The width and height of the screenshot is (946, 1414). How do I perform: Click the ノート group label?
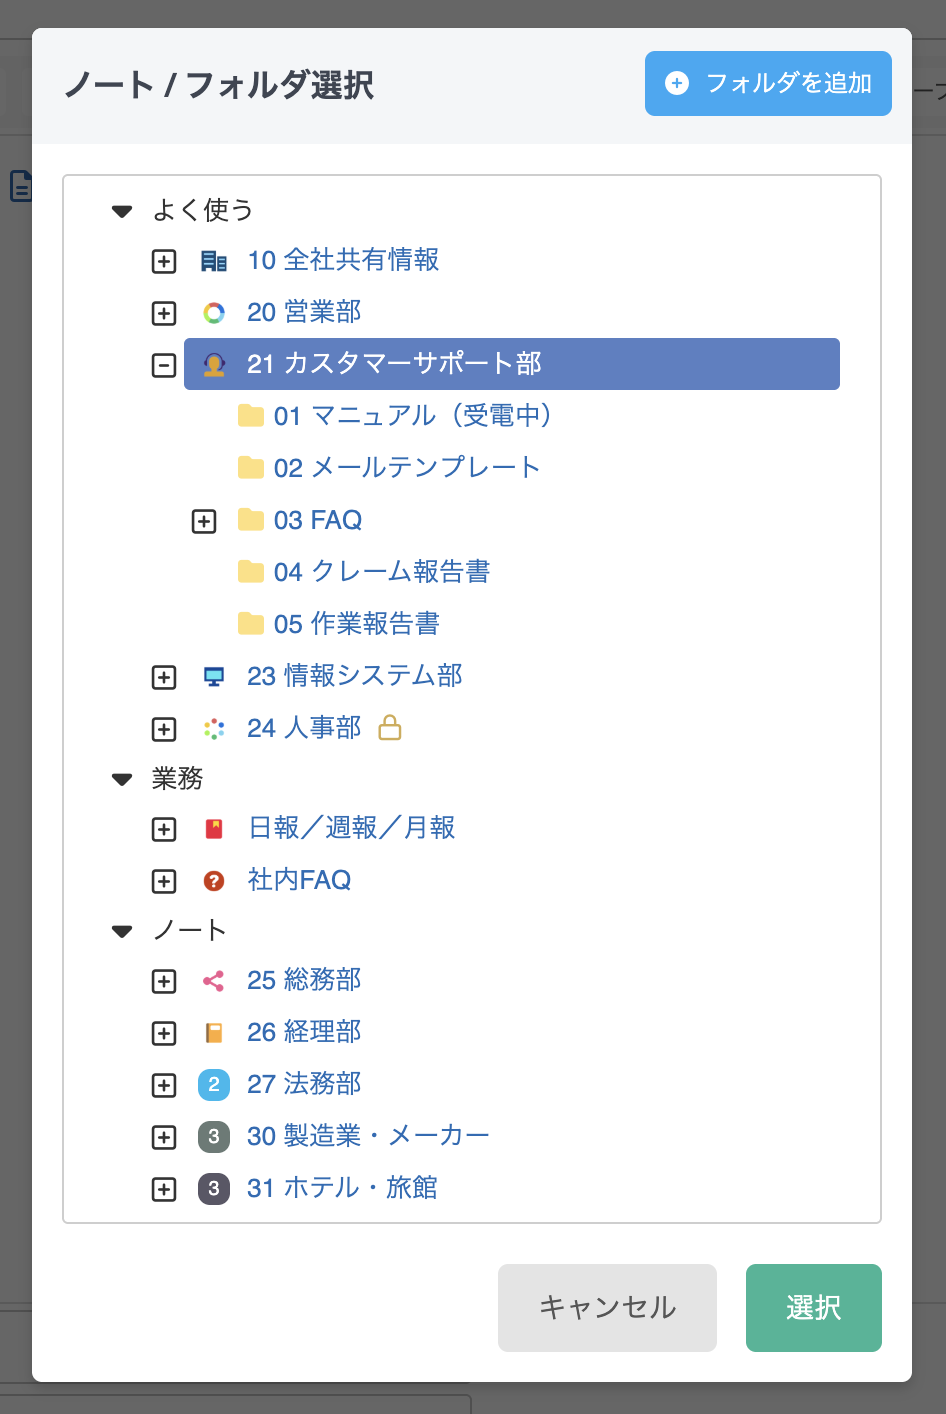click(x=190, y=930)
